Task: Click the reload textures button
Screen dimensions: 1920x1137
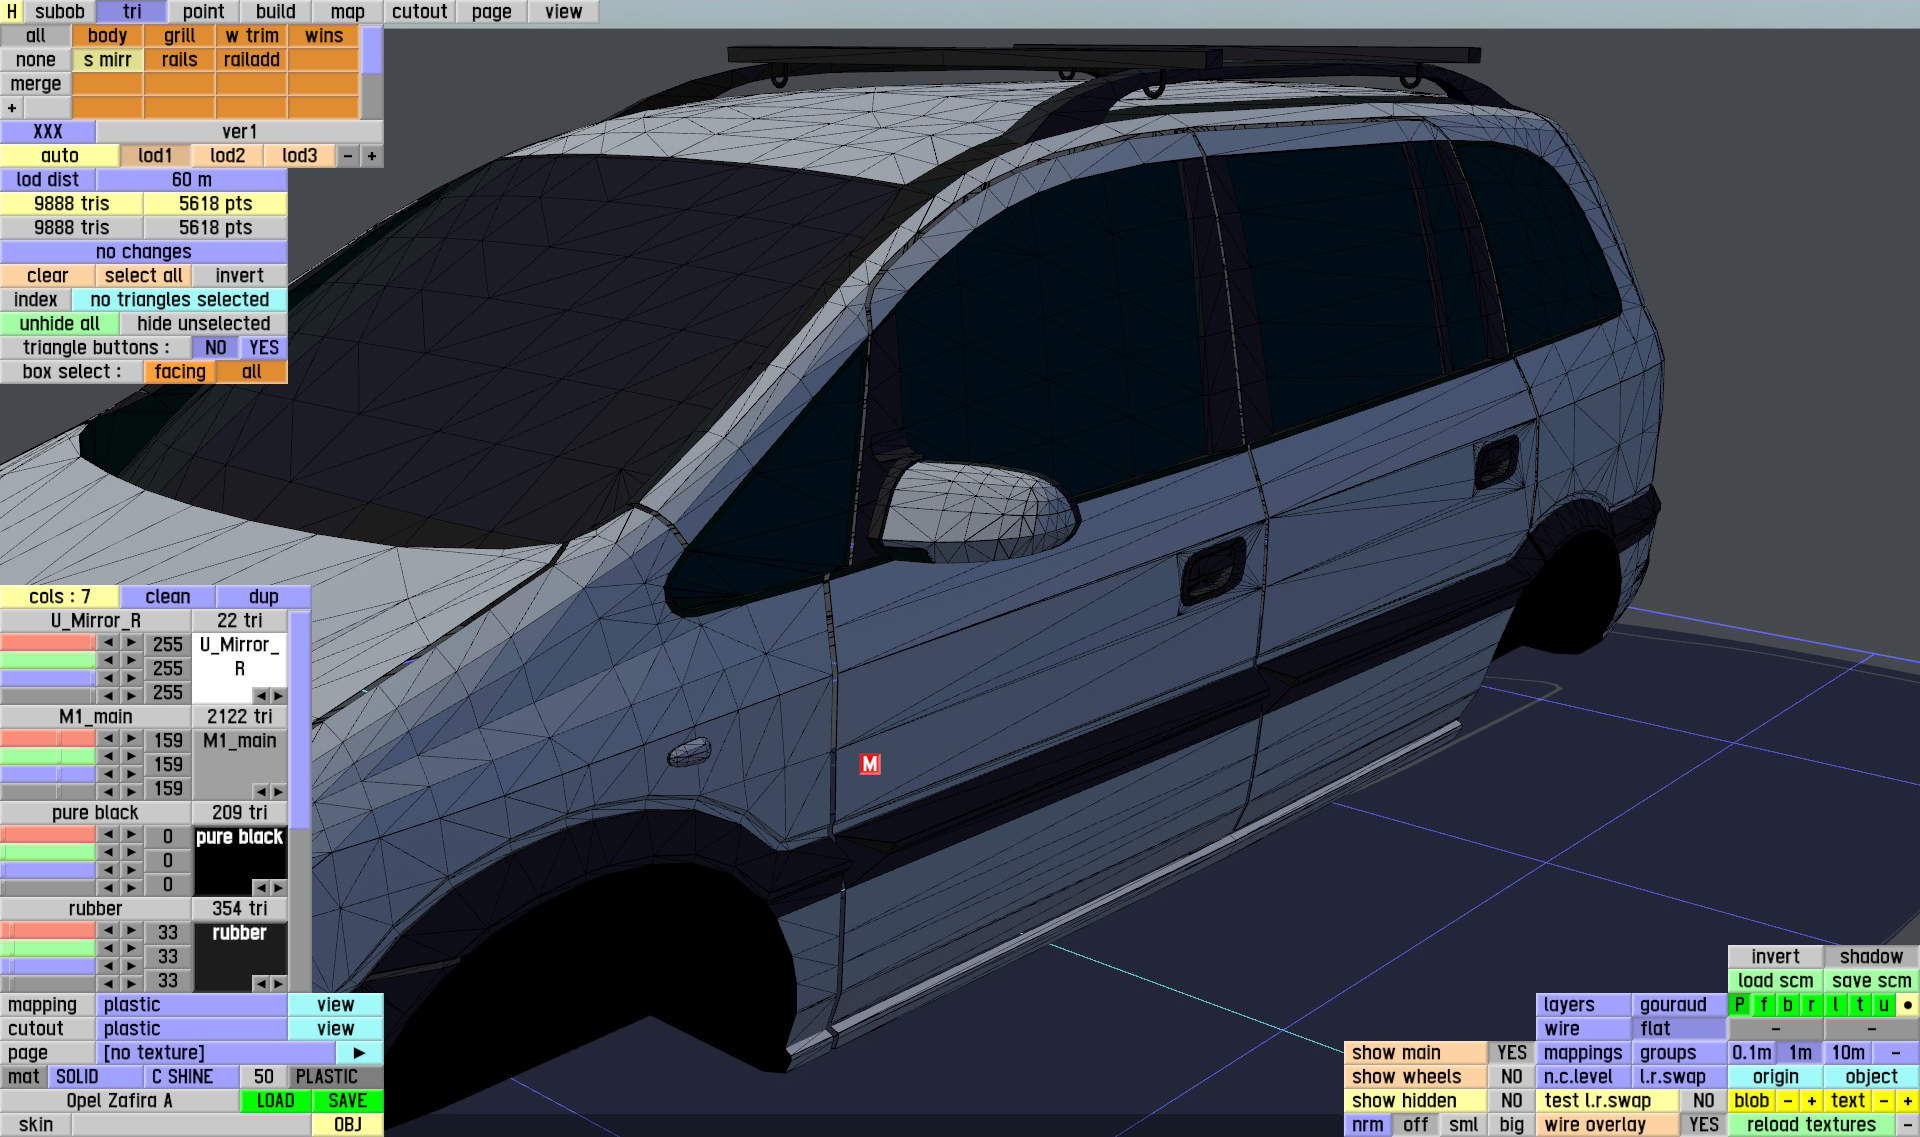Action: click(1811, 1125)
